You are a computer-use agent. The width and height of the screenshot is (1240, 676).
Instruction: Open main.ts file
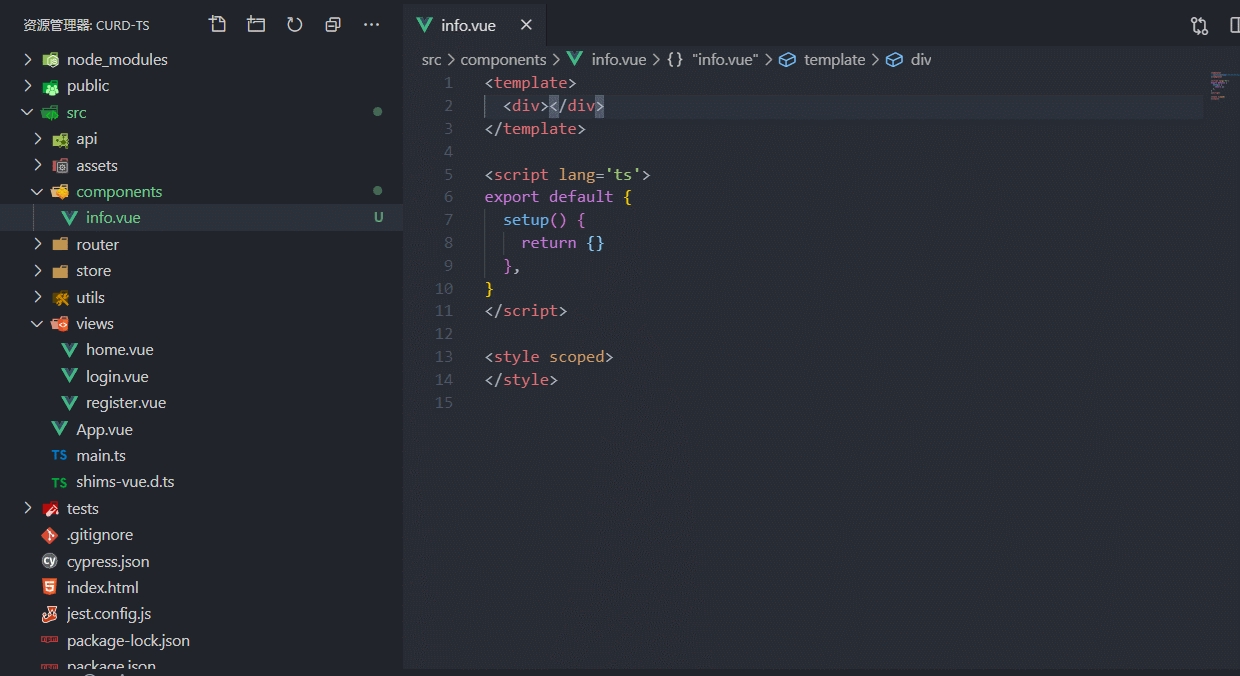[101, 456]
